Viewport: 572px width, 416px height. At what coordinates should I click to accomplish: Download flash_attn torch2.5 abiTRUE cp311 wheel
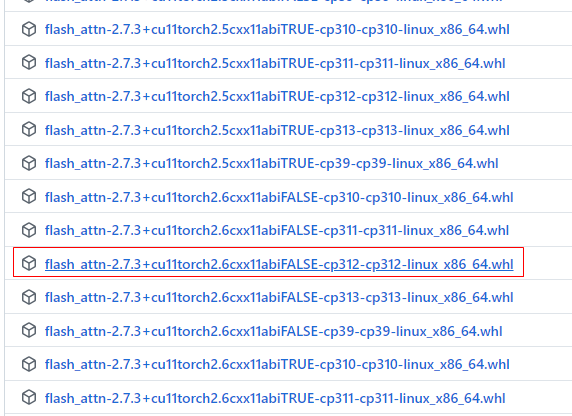pos(275,63)
